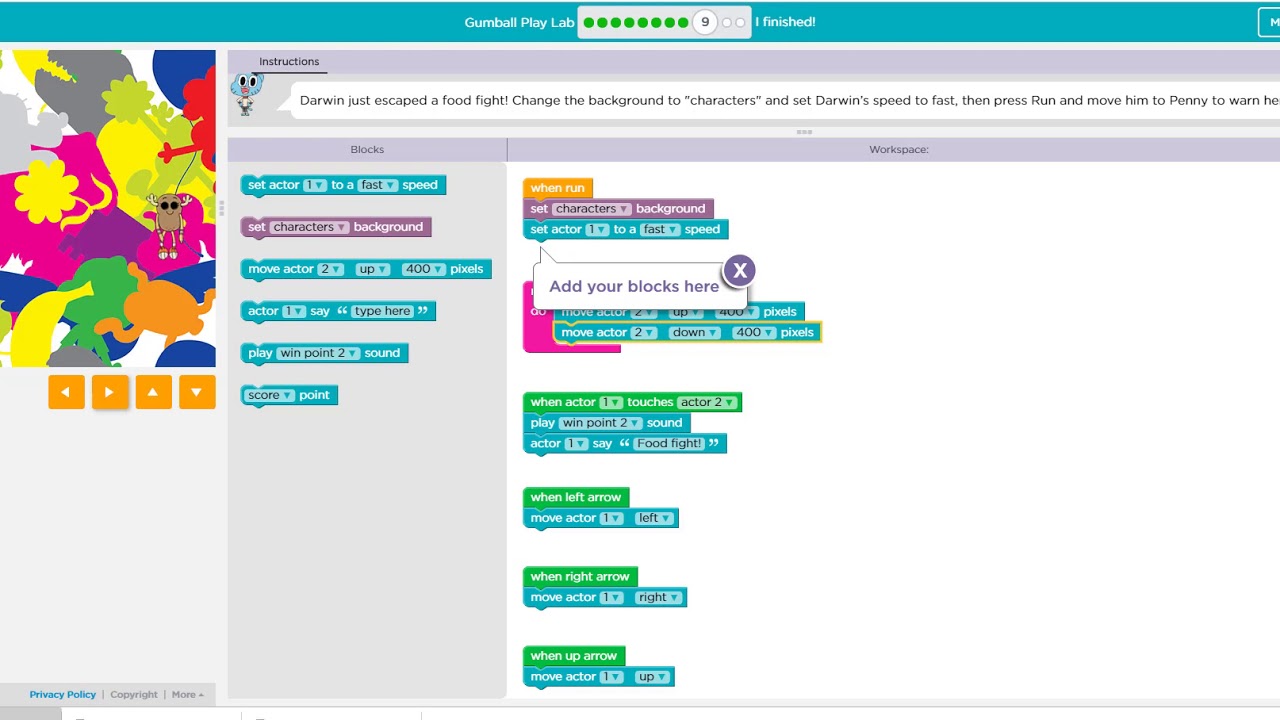1280x720 pixels.
Task: Open actor 1 dropdown in workspace speed block
Action: (x=597, y=229)
